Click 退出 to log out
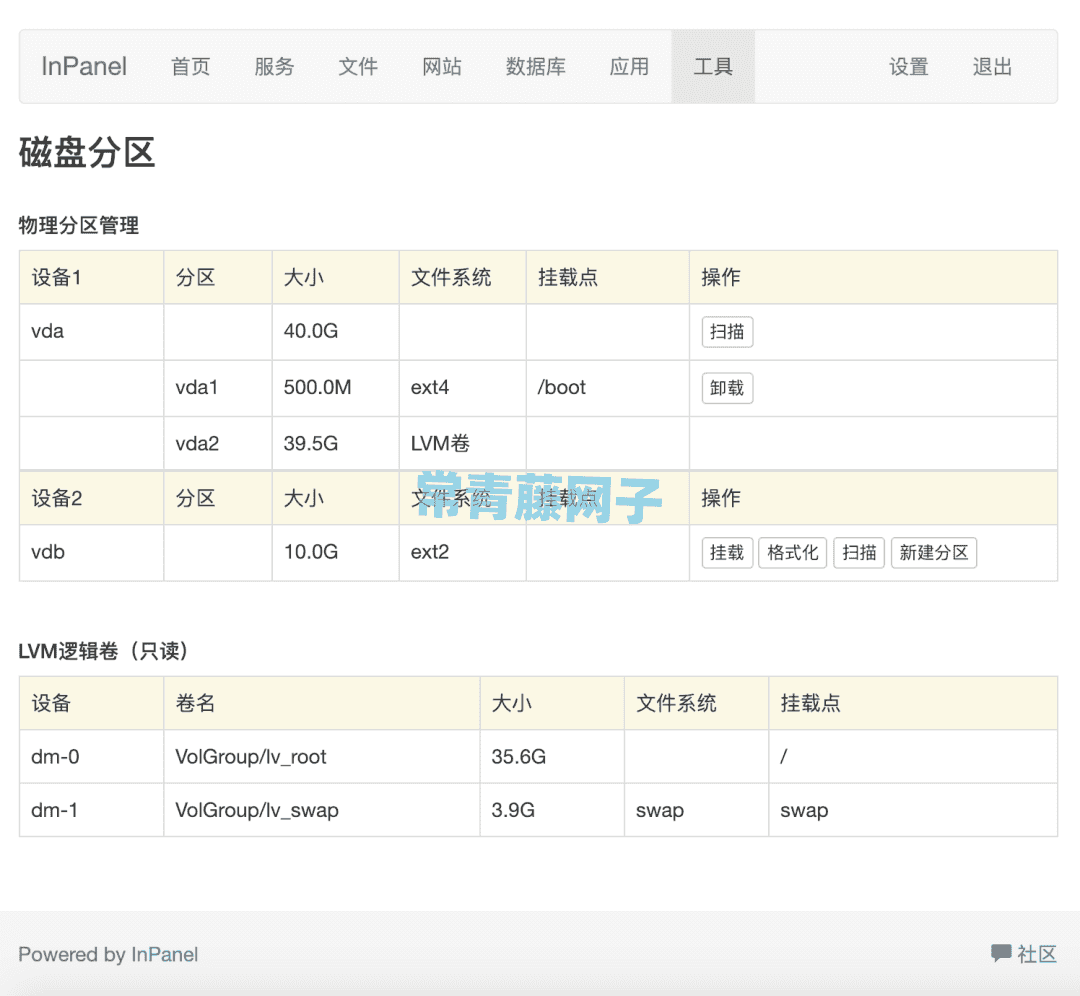The width and height of the screenshot is (1080, 996). [x=991, y=67]
